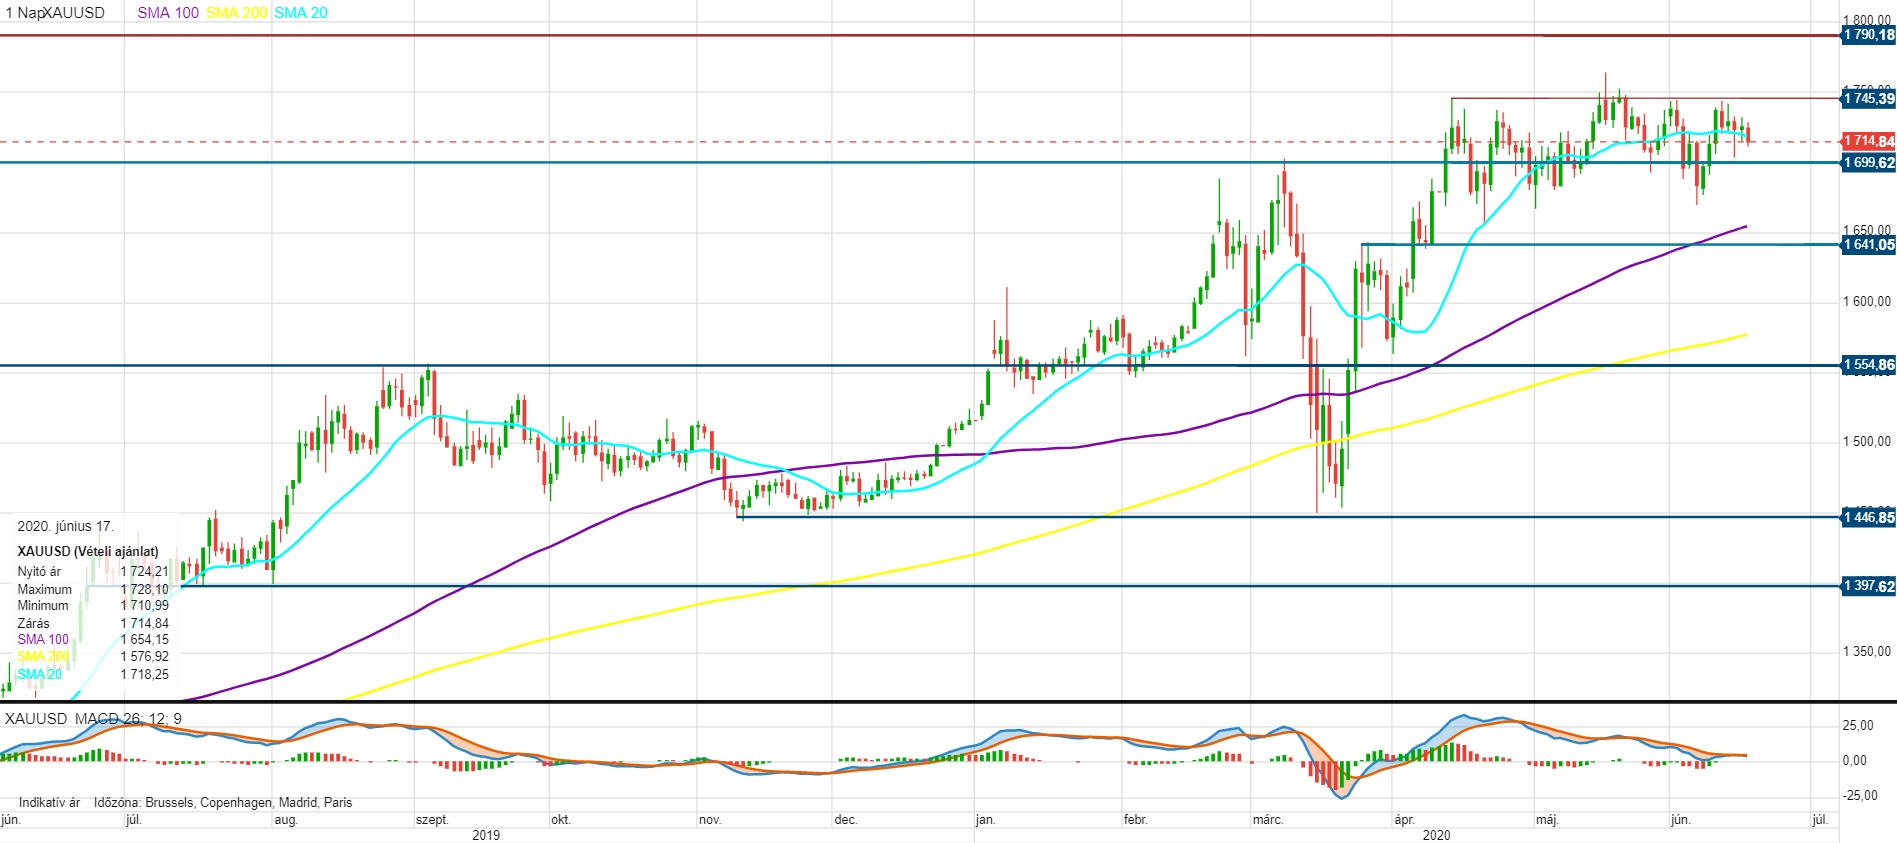Click the red 1 714,84 current price tag
The height and width of the screenshot is (843, 1897).
pos(1868,141)
